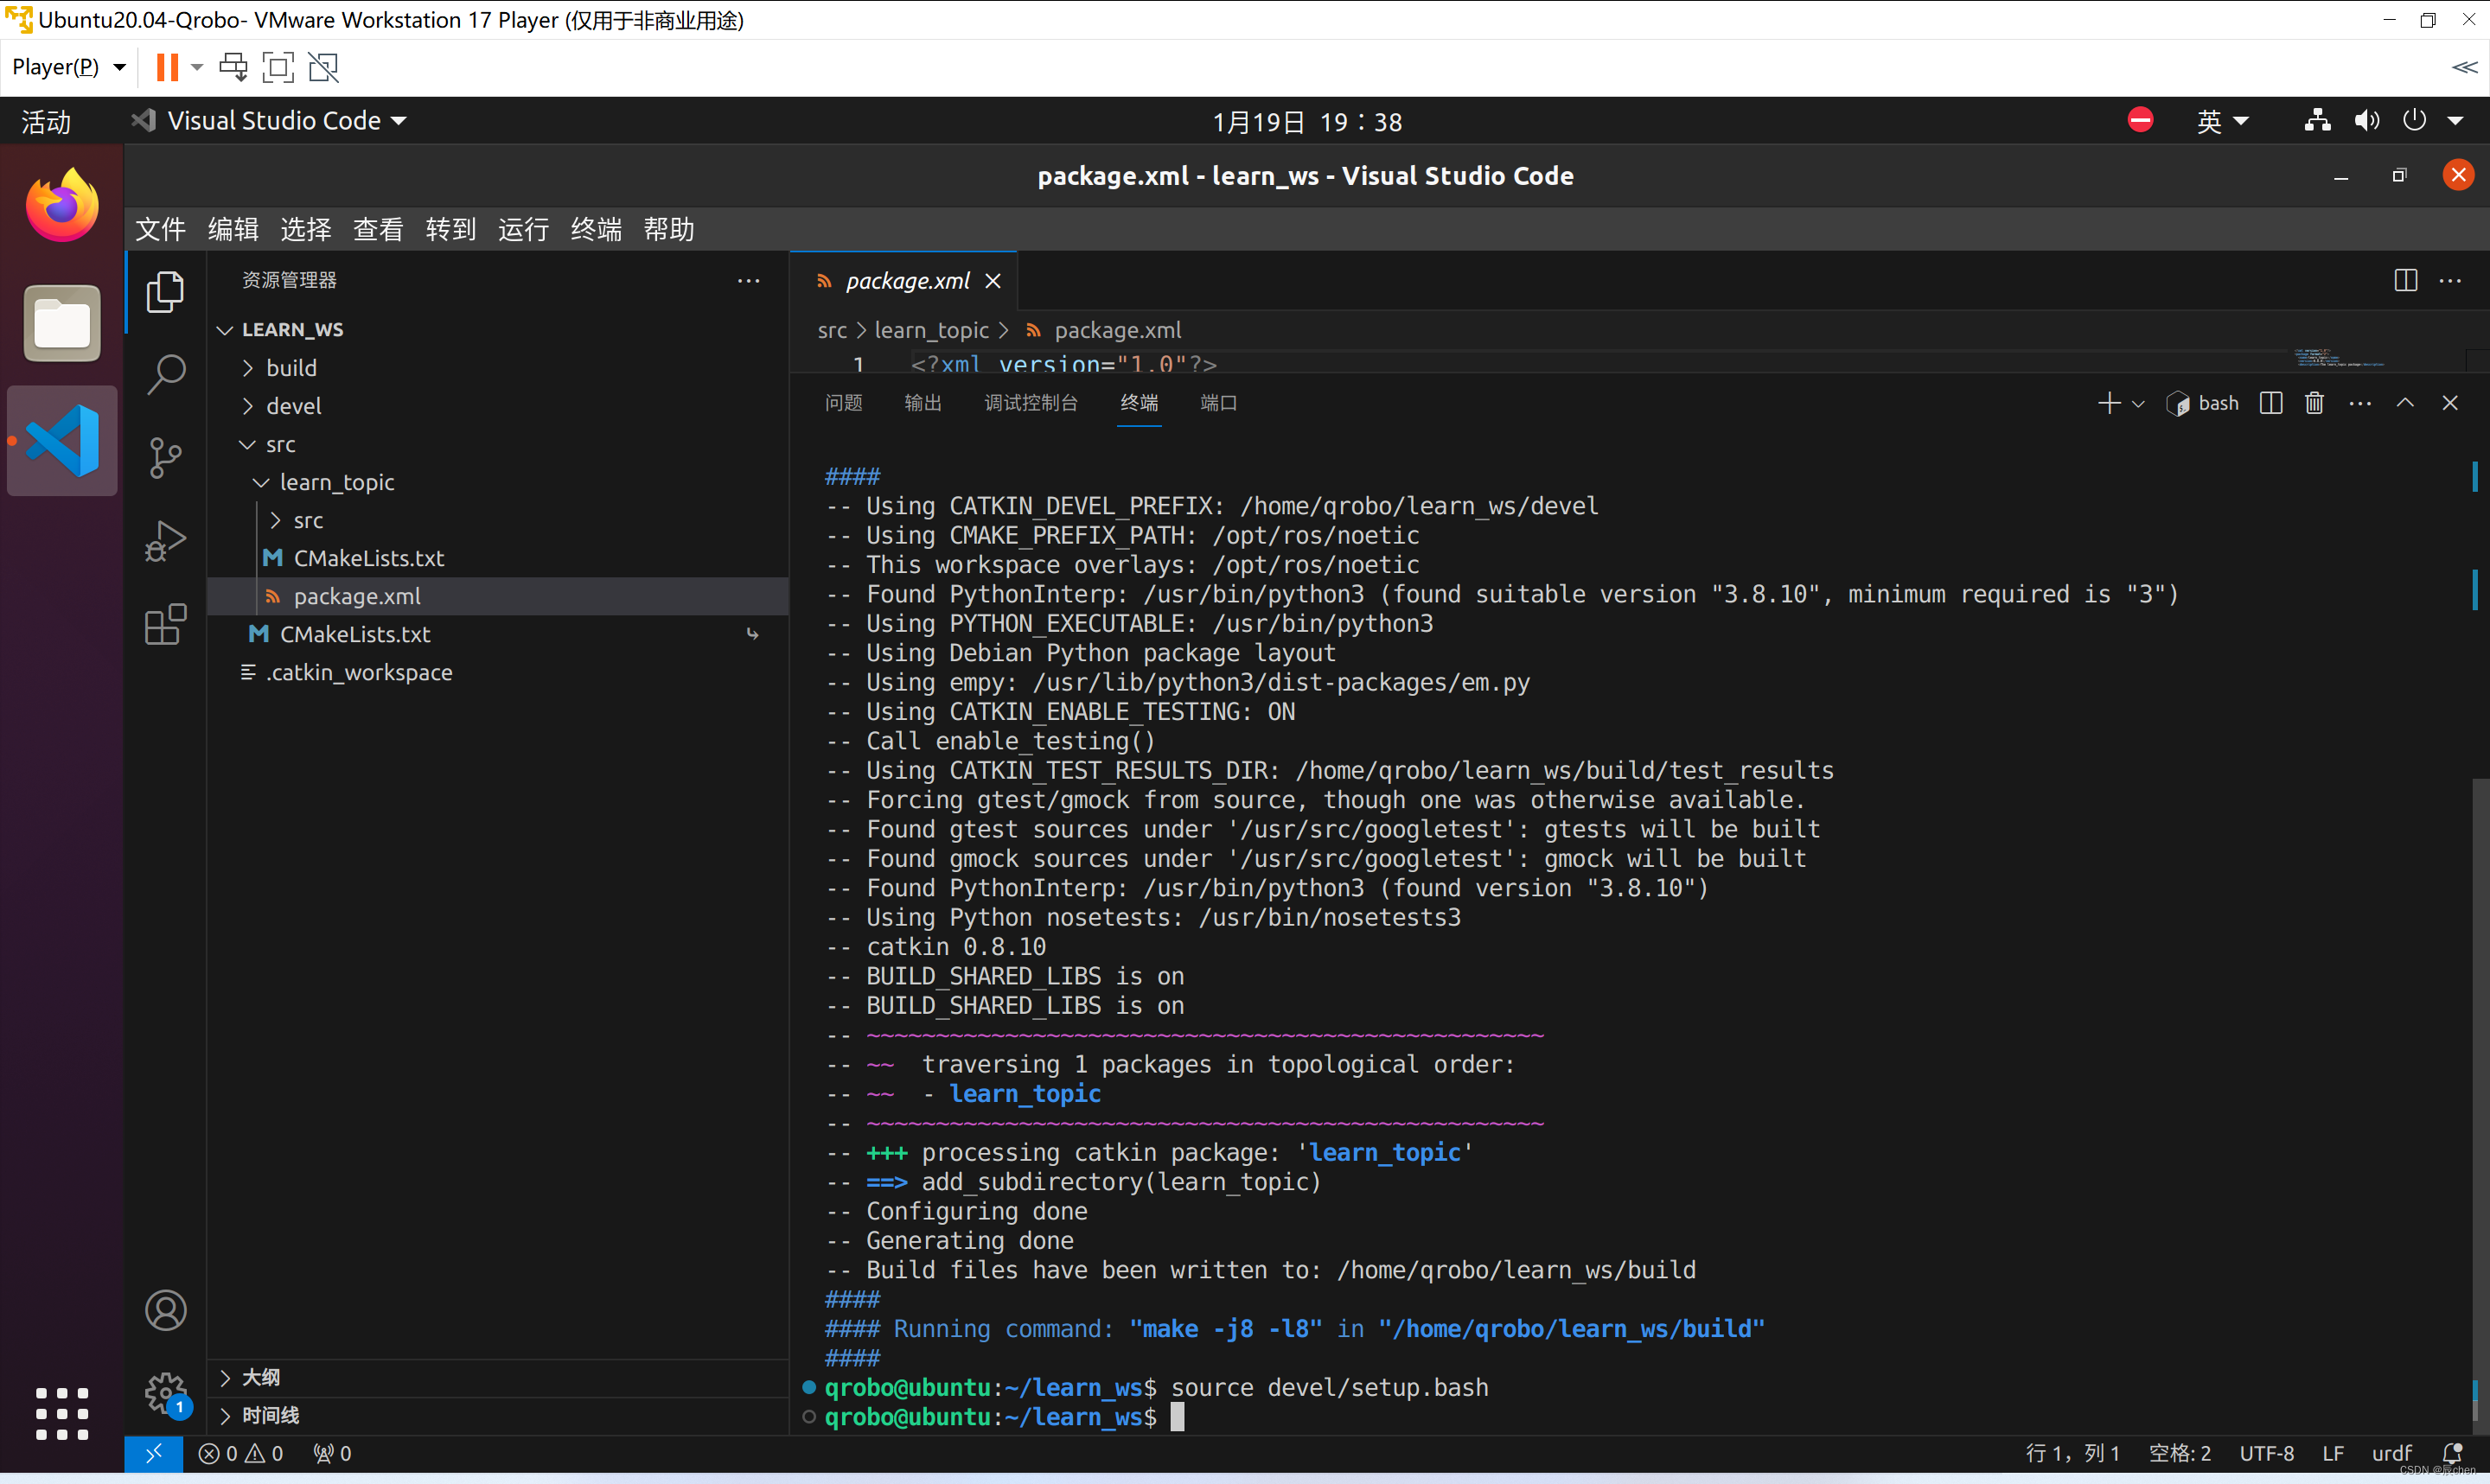Open Player(P) dropdown menu in VMware
2490x1484 pixels.
click(x=69, y=67)
